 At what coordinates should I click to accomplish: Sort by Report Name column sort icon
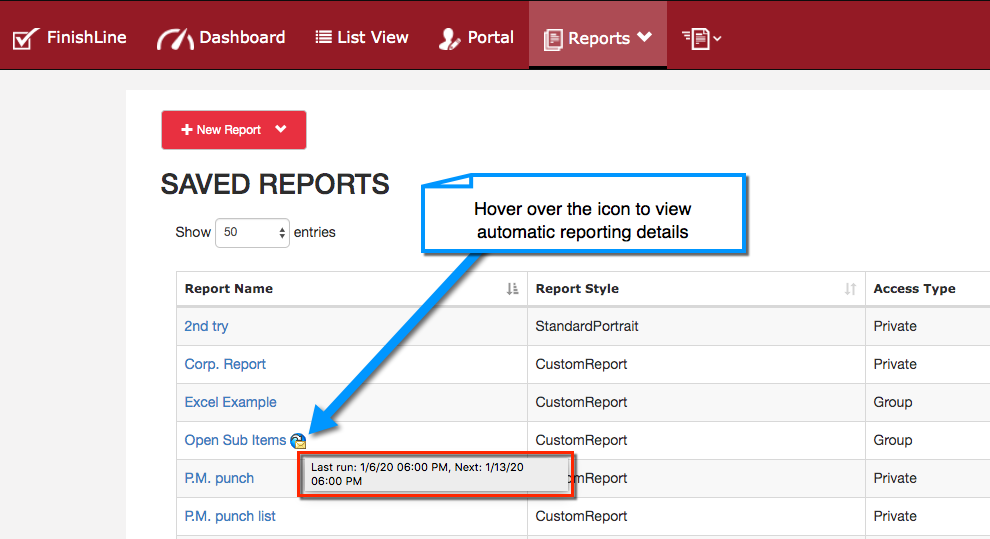512,289
